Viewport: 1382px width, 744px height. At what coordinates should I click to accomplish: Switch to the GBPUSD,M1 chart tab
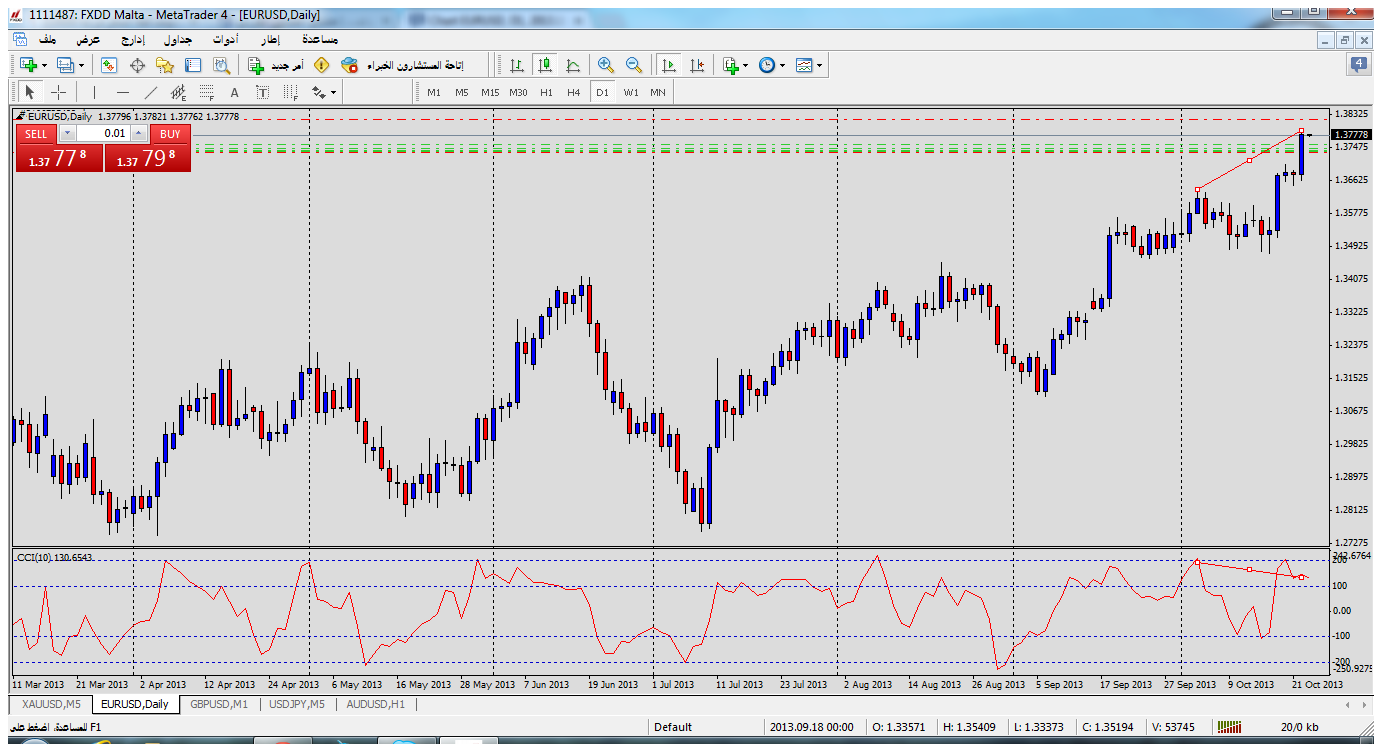coord(219,704)
